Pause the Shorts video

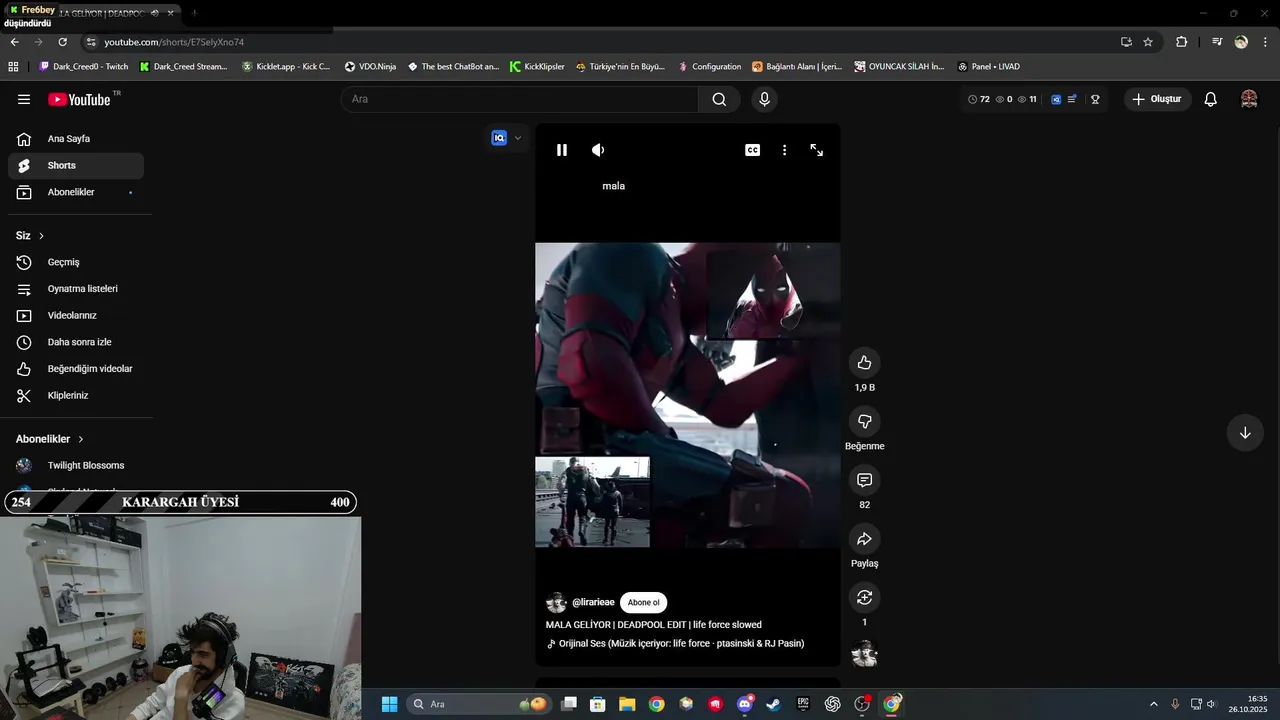[562, 150]
